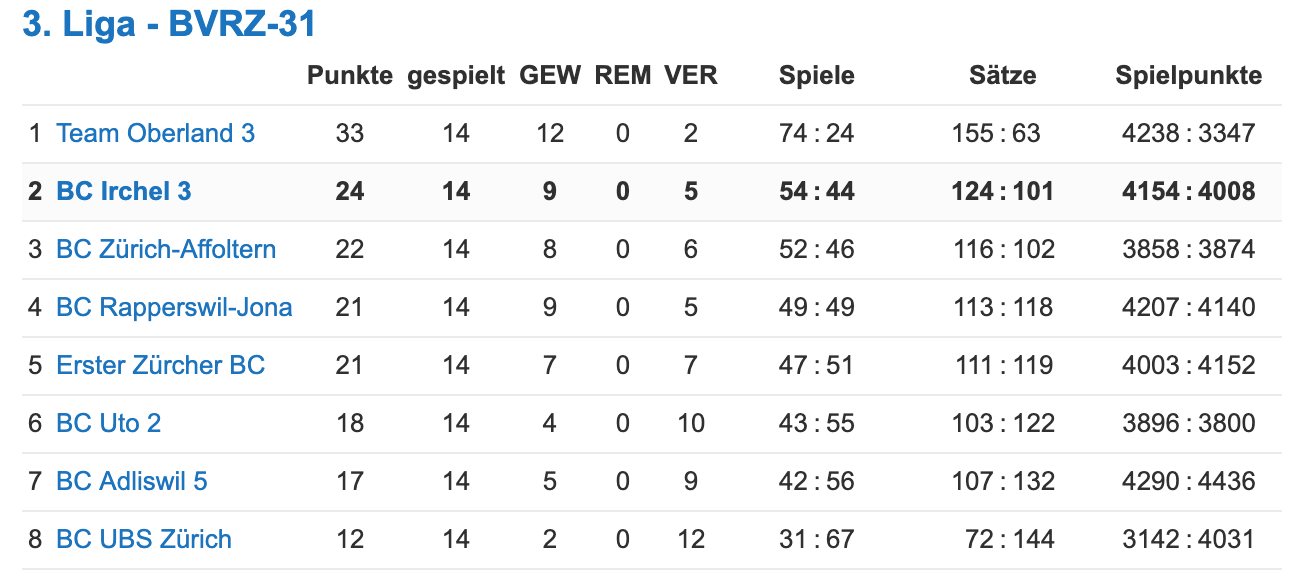Viewport: 1296px width, 582px height.
Task: Open the BC Irchel 3 team link
Action: coord(123,191)
